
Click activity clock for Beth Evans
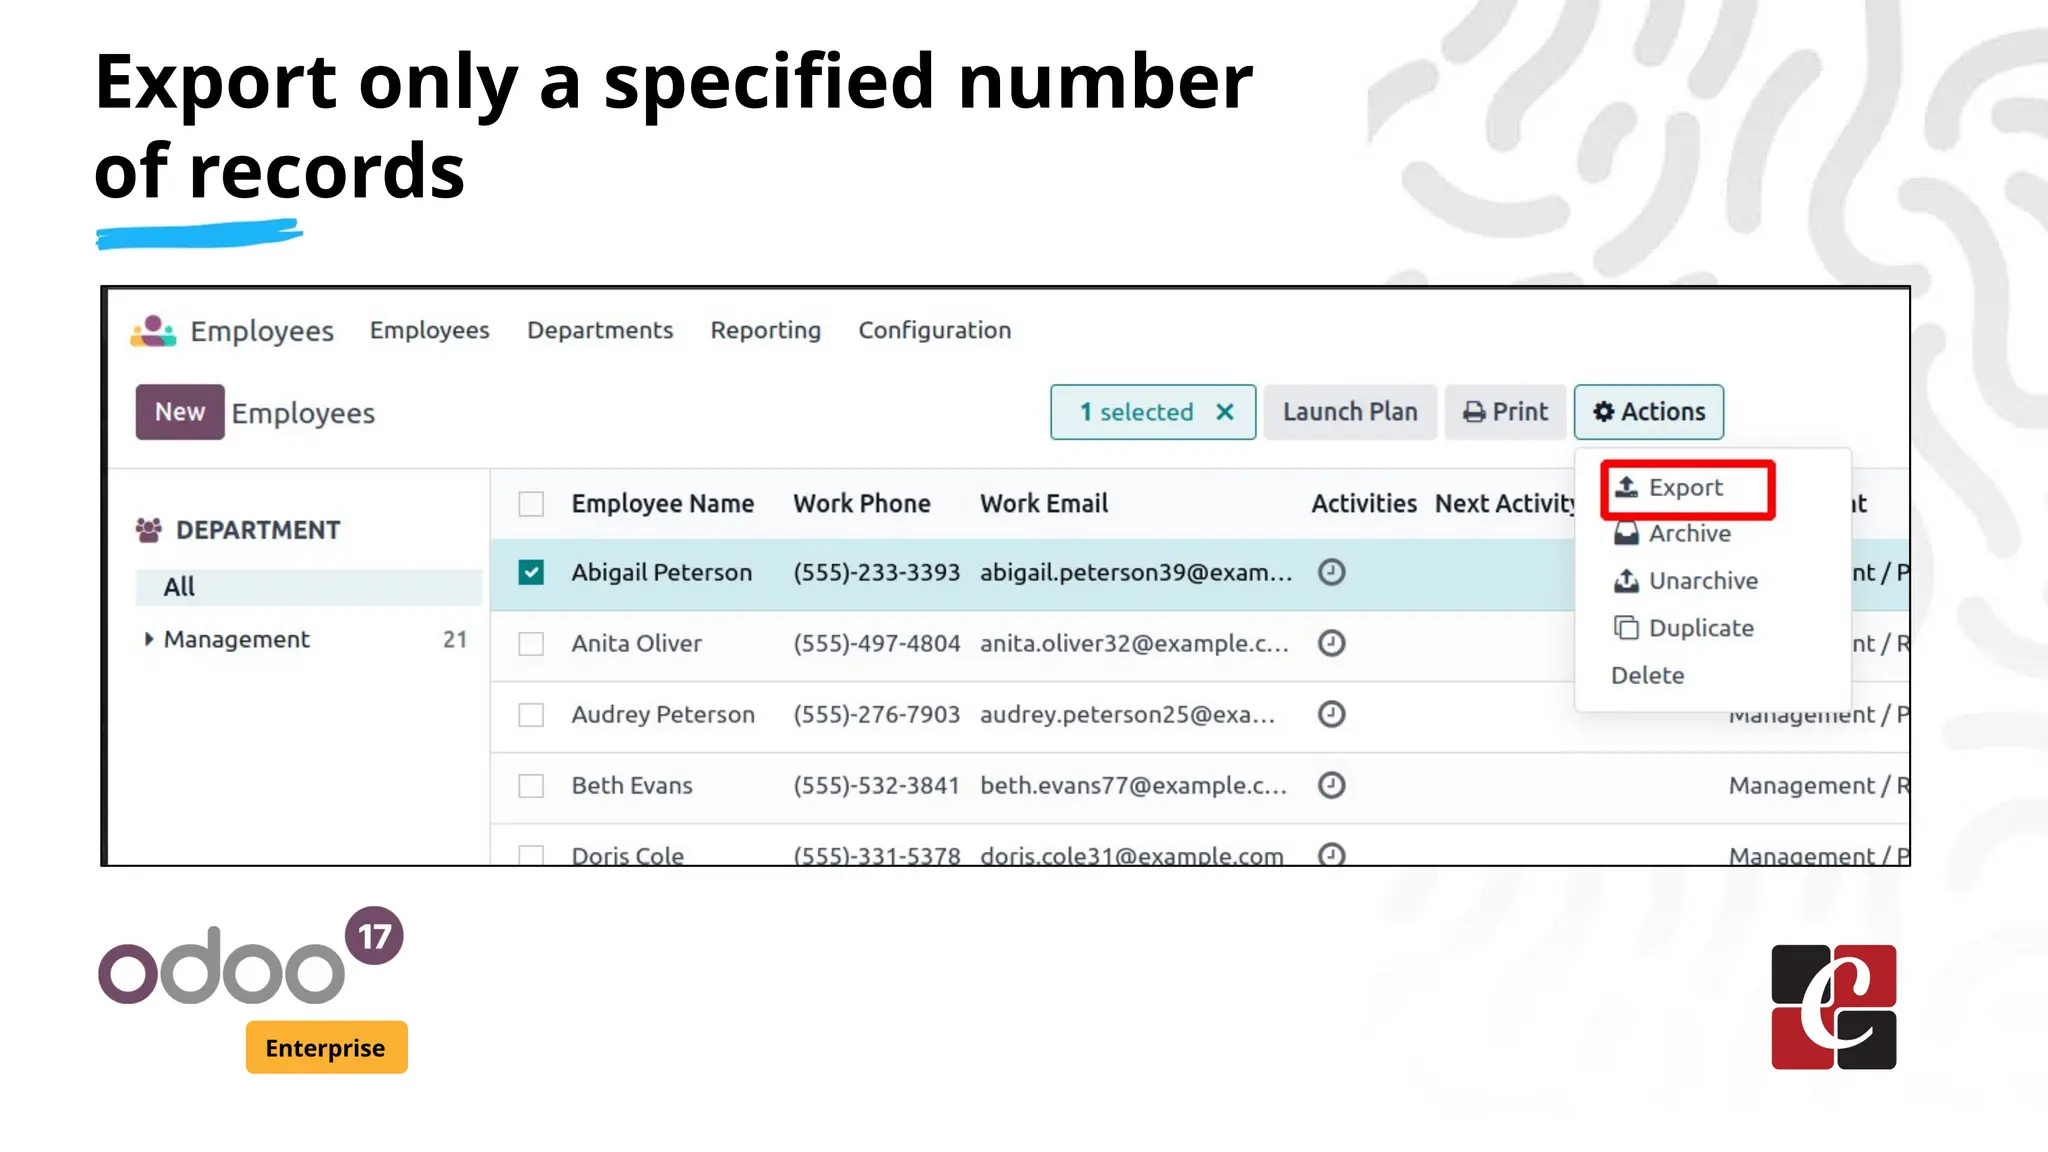[x=1331, y=785]
